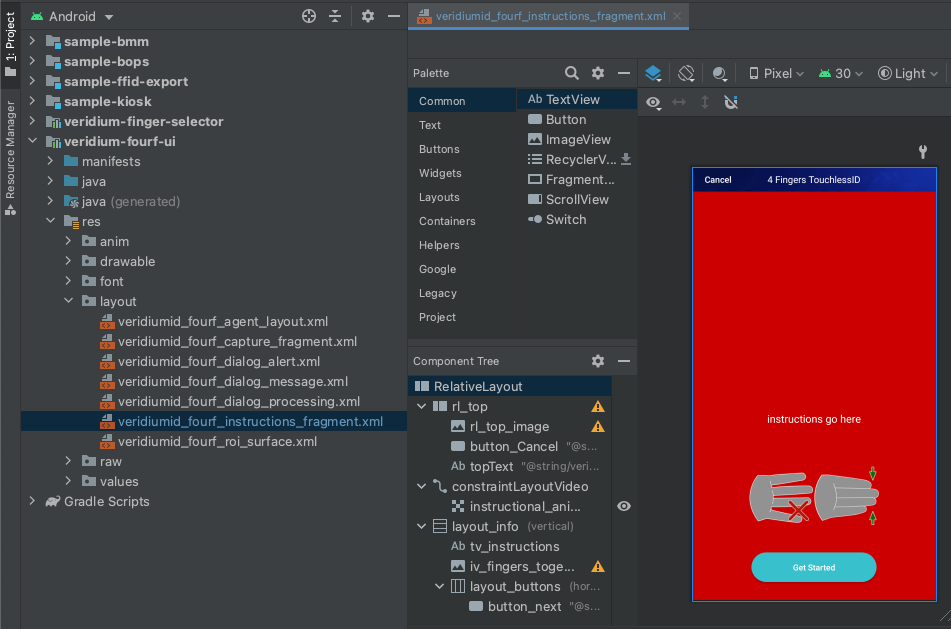Screen dimensions: 951x629
Task: Collapse the layout_info node in Component Tree
Action: click(x=421, y=526)
